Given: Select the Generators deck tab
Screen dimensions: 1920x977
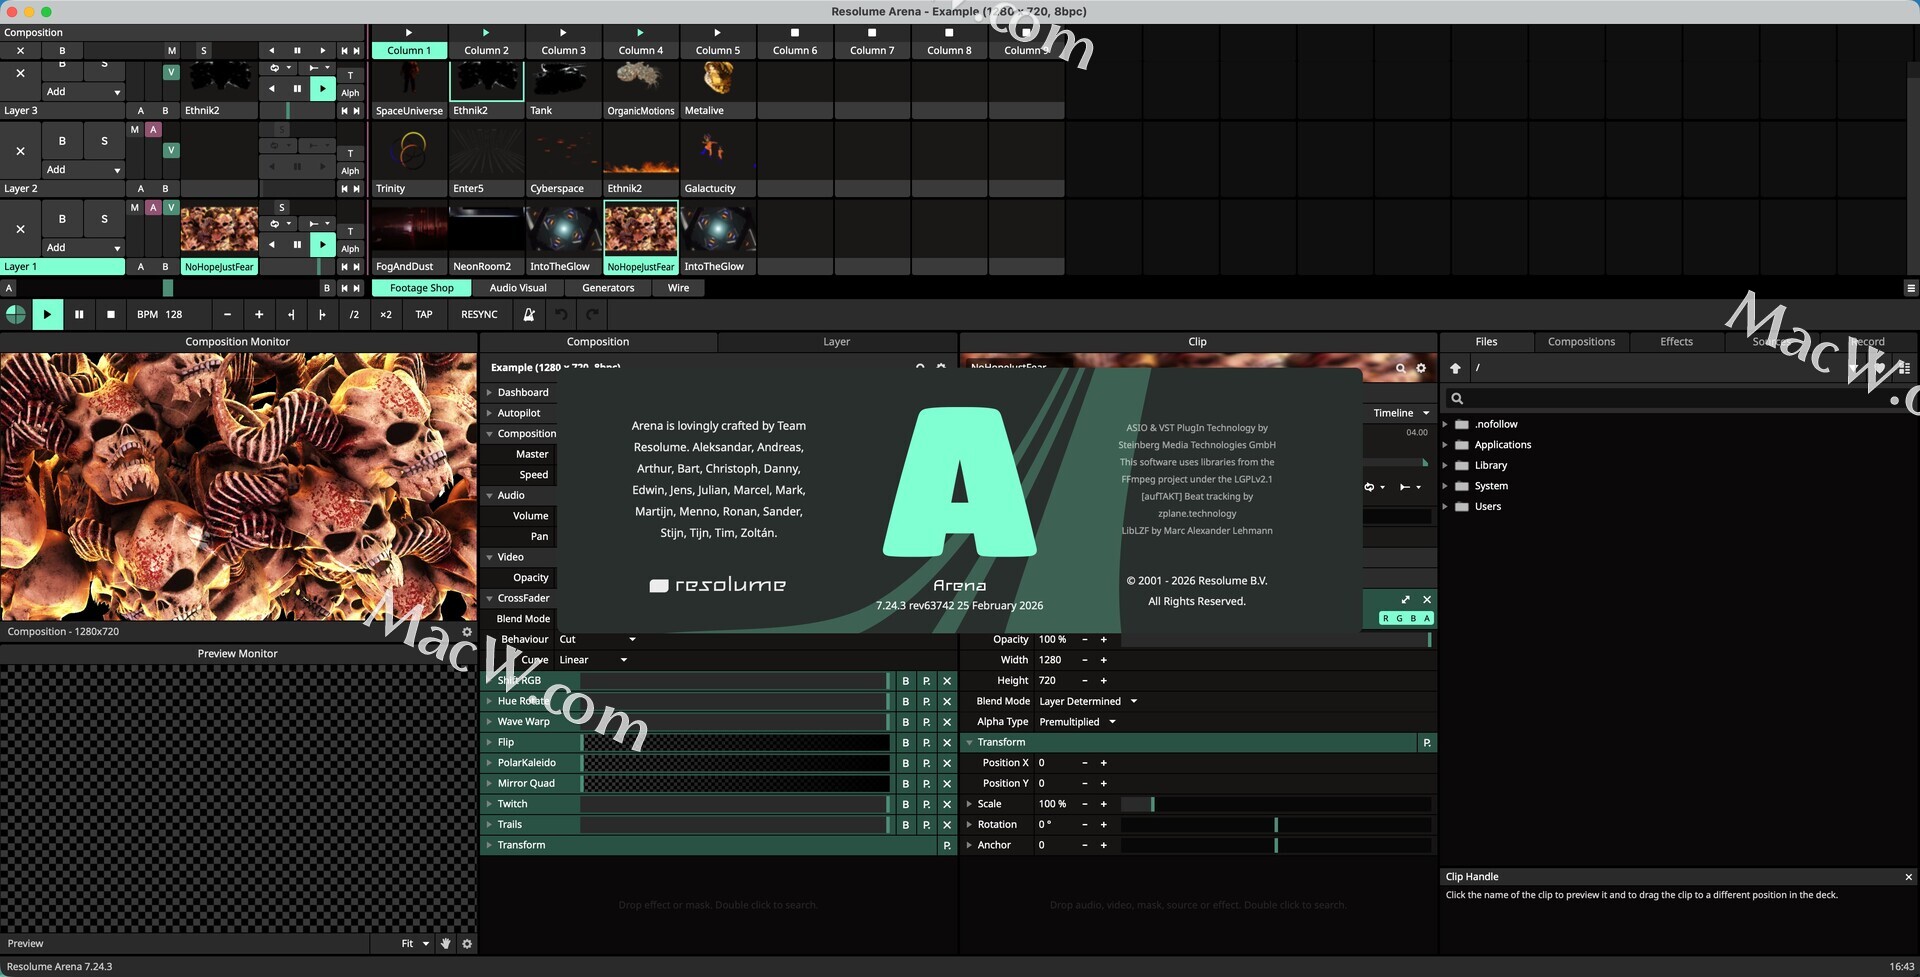Looking at the screenshot, I should click(608, 288).
